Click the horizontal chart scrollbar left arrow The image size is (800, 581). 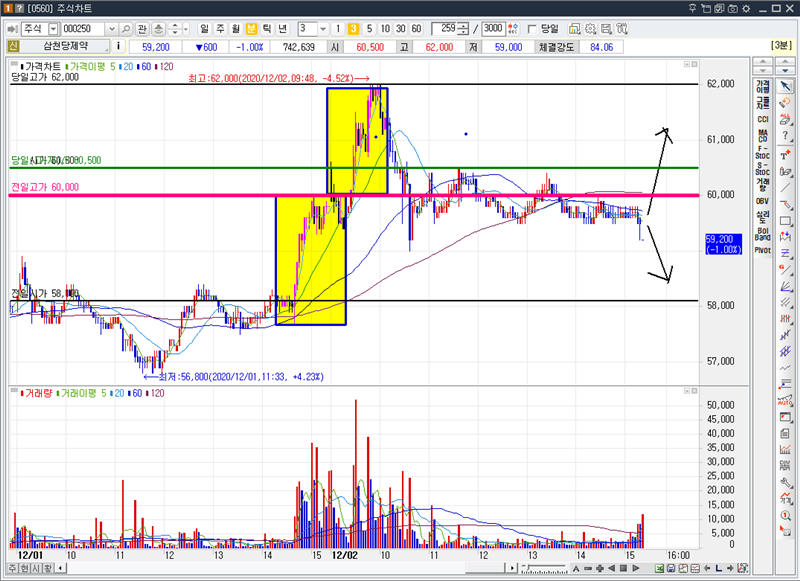pos(61,568)
